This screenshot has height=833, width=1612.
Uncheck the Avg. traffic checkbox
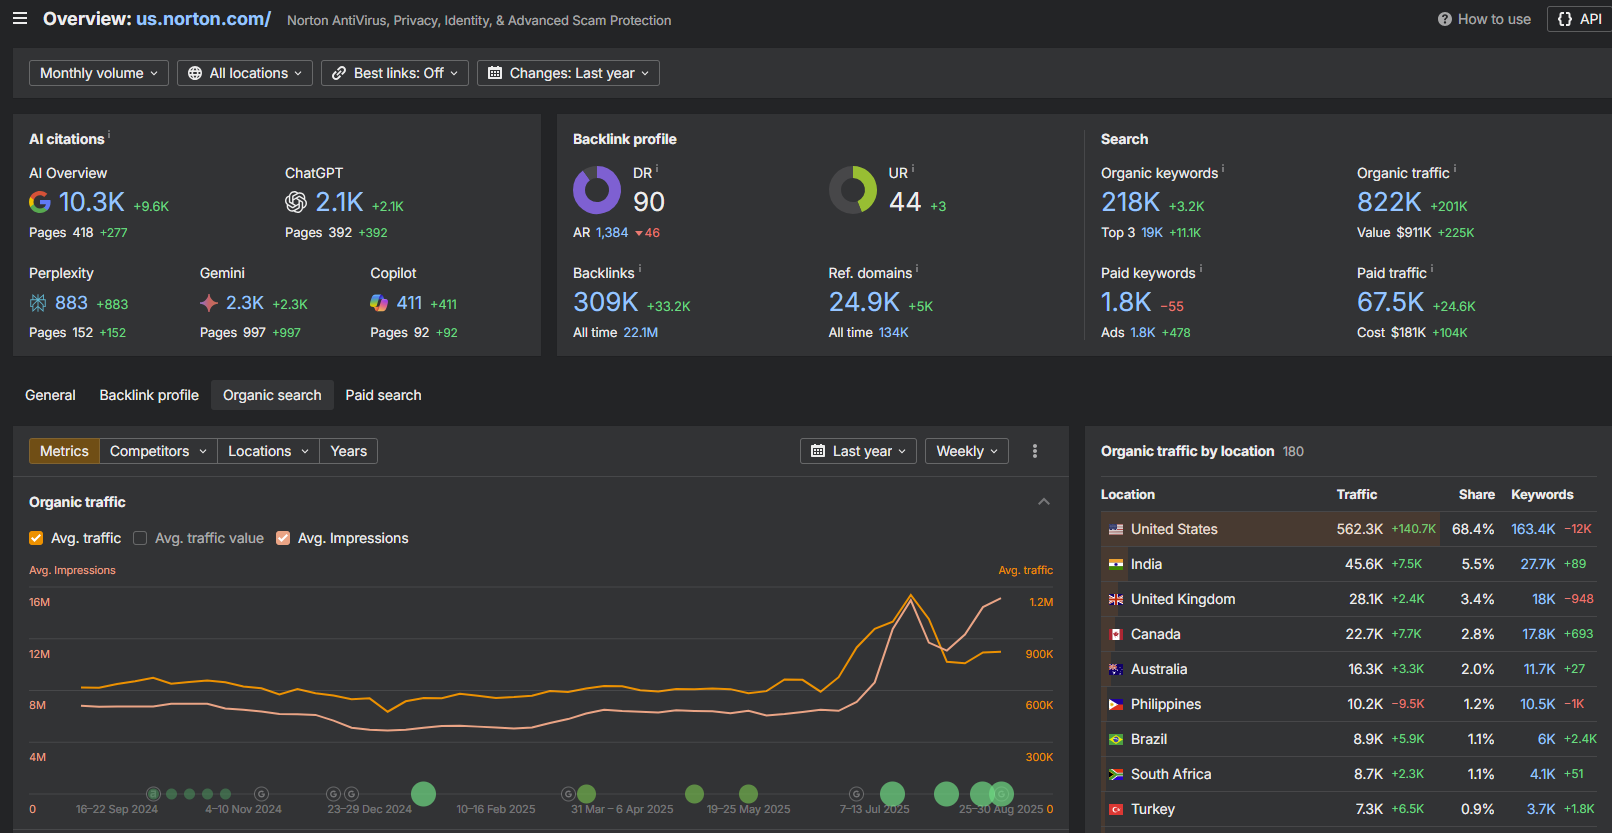(36, 538)
